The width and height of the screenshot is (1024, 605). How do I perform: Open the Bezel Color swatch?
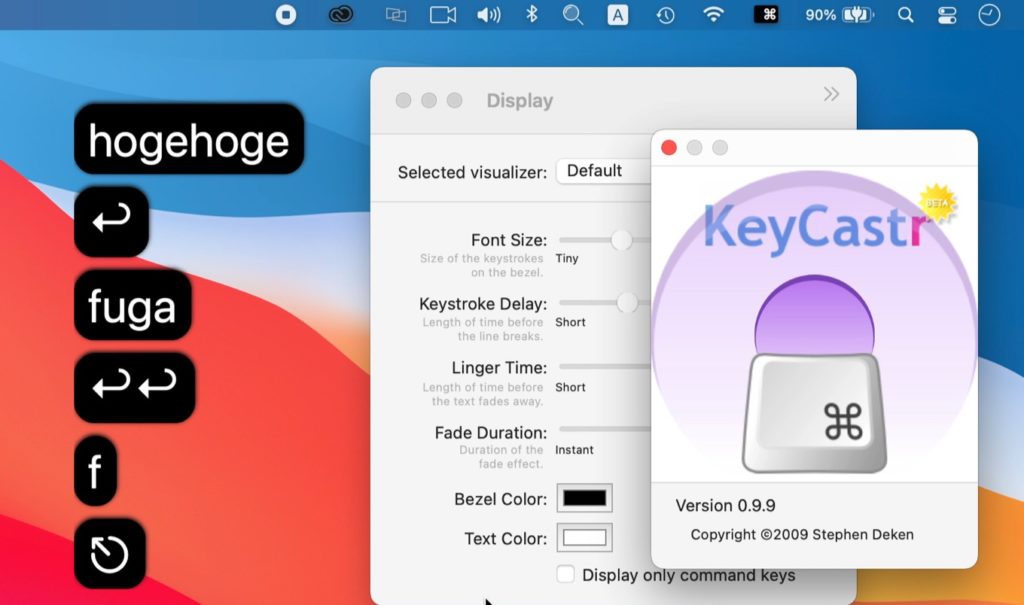pos(583,498)
